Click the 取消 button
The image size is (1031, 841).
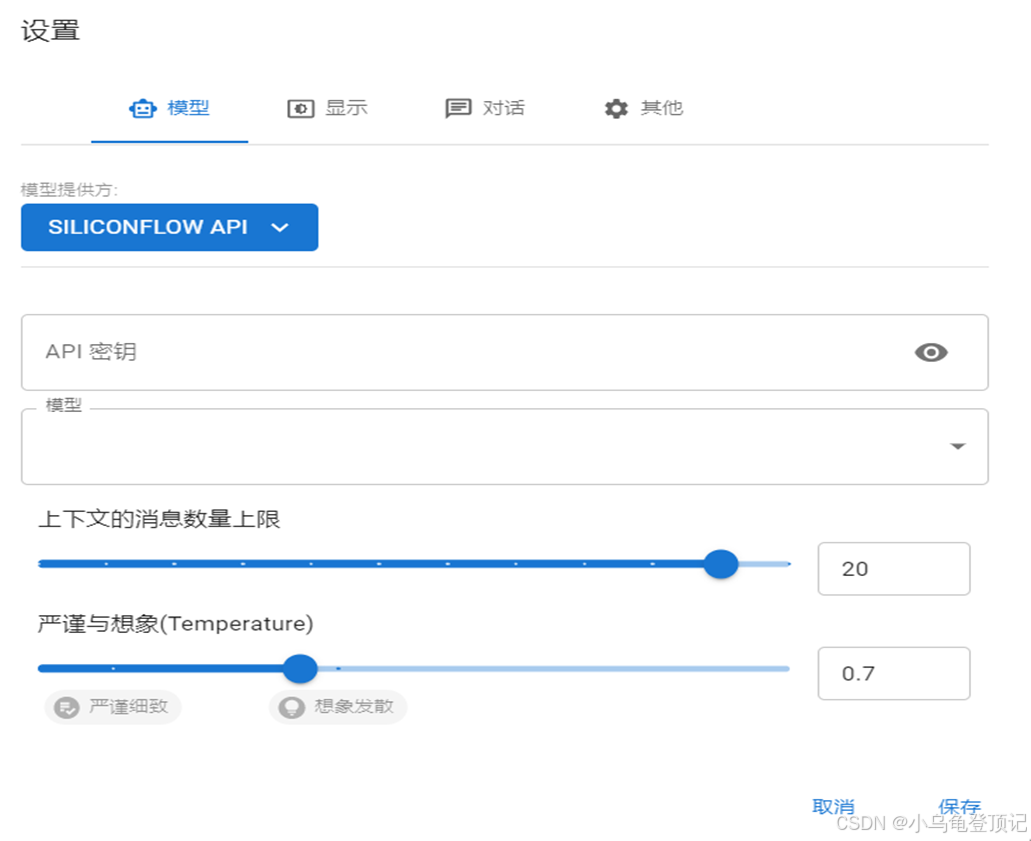click(833, 807)
